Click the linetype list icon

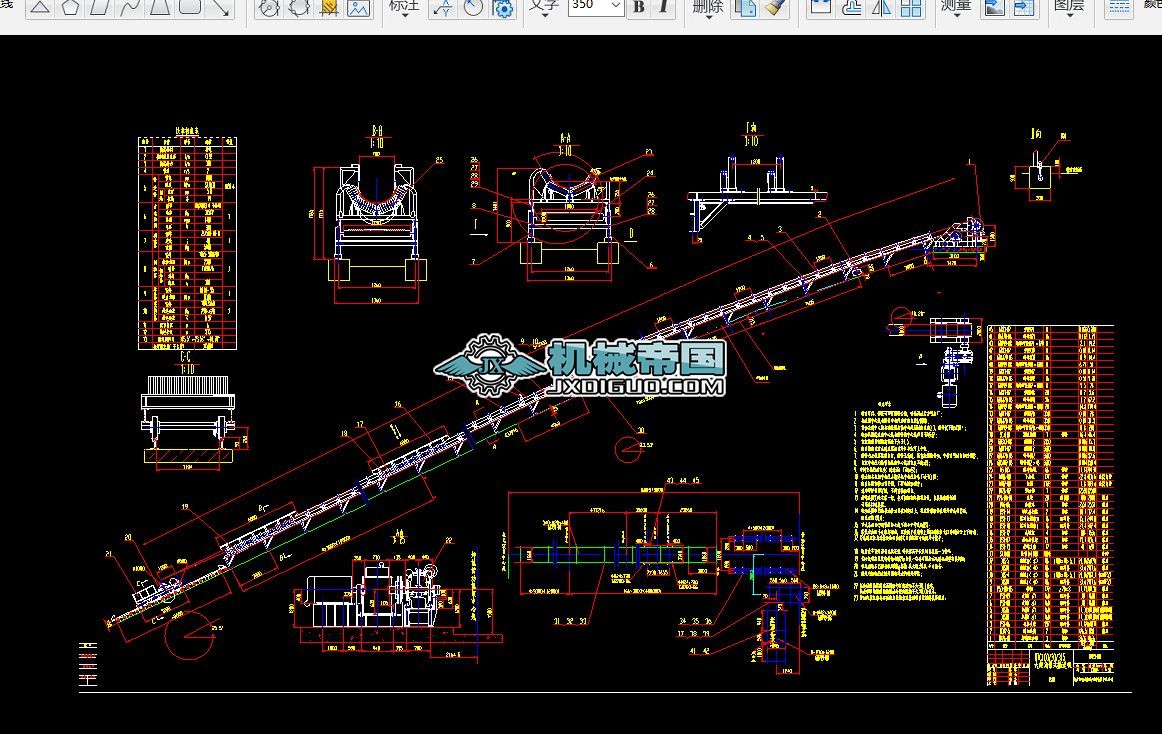click(x=1118, y=8)
